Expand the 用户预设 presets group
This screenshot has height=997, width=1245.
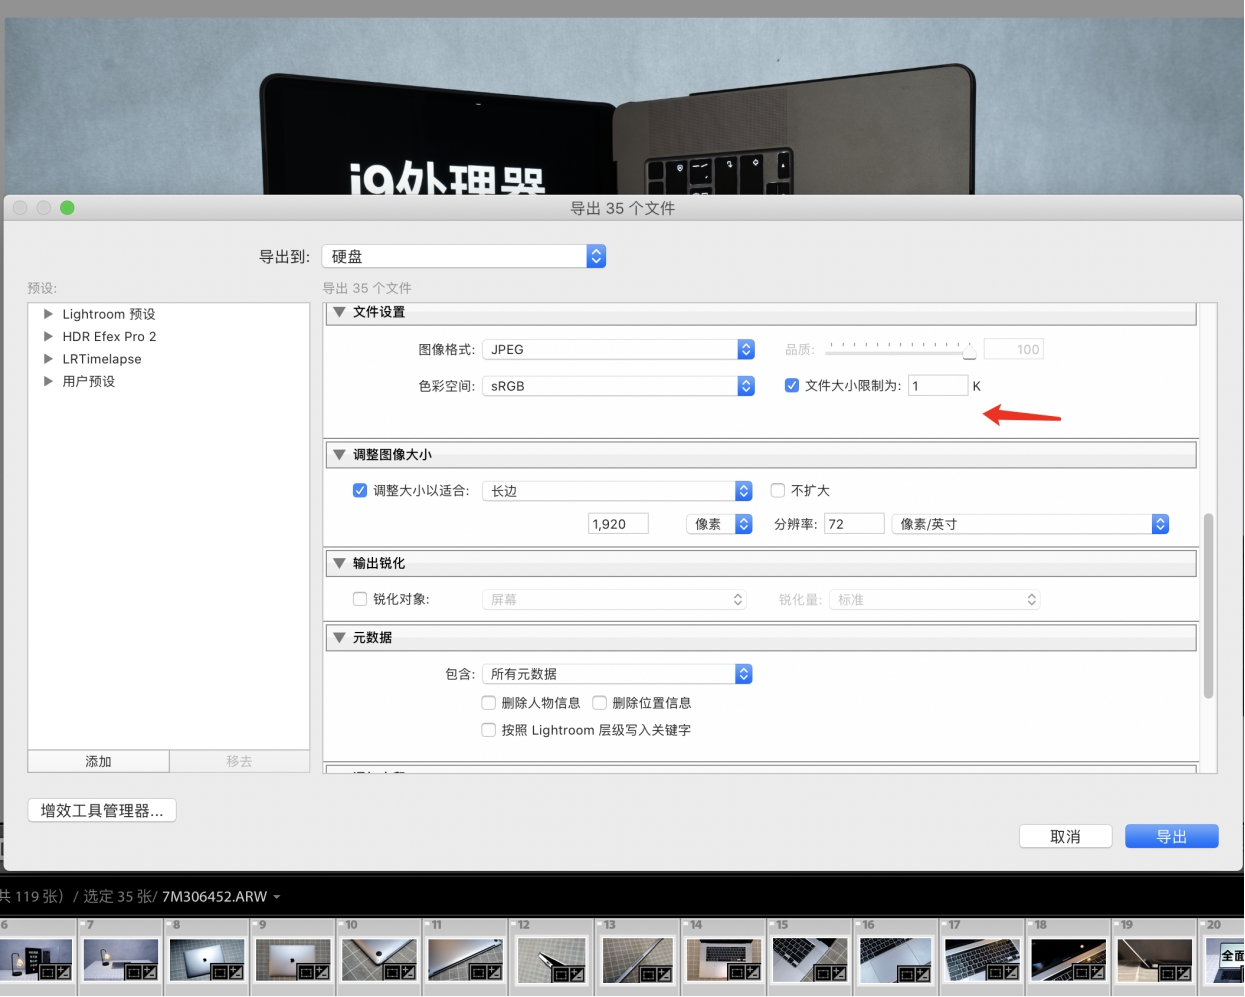(x=47, y=381)
